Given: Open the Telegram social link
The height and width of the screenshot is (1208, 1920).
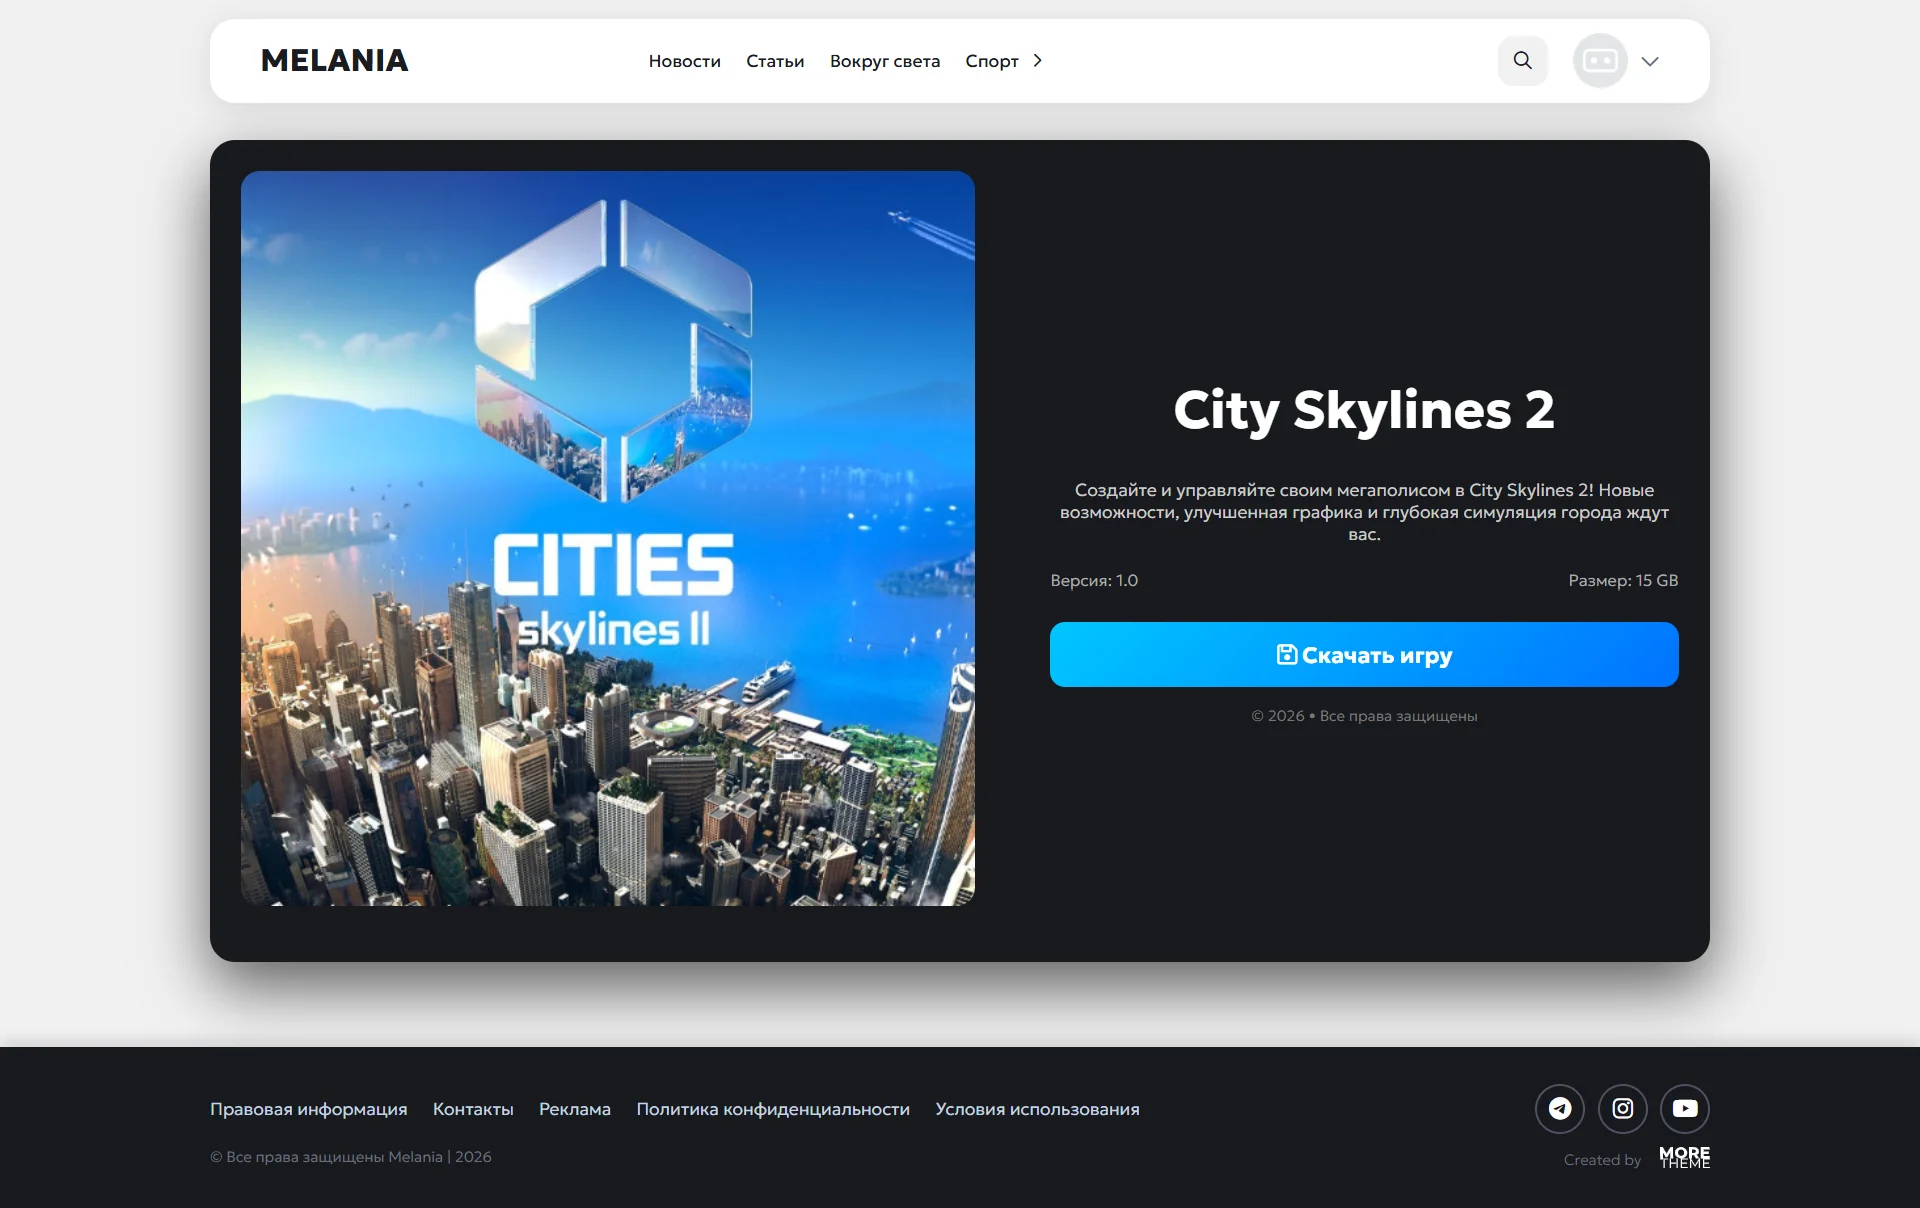Looking at the screenshot, I should click(x=1559, y=1108).
